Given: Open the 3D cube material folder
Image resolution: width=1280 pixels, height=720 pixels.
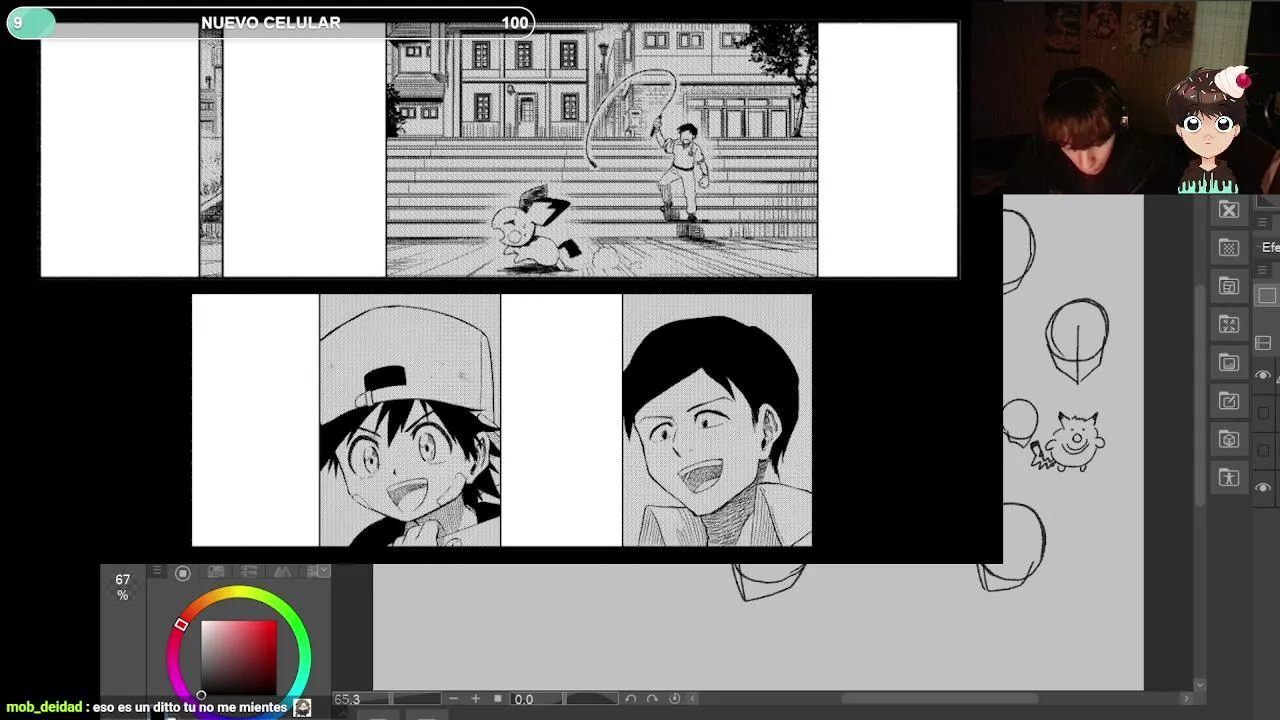Looking at the screenshot, I should pyautogui.click(x=1229, y=439).
